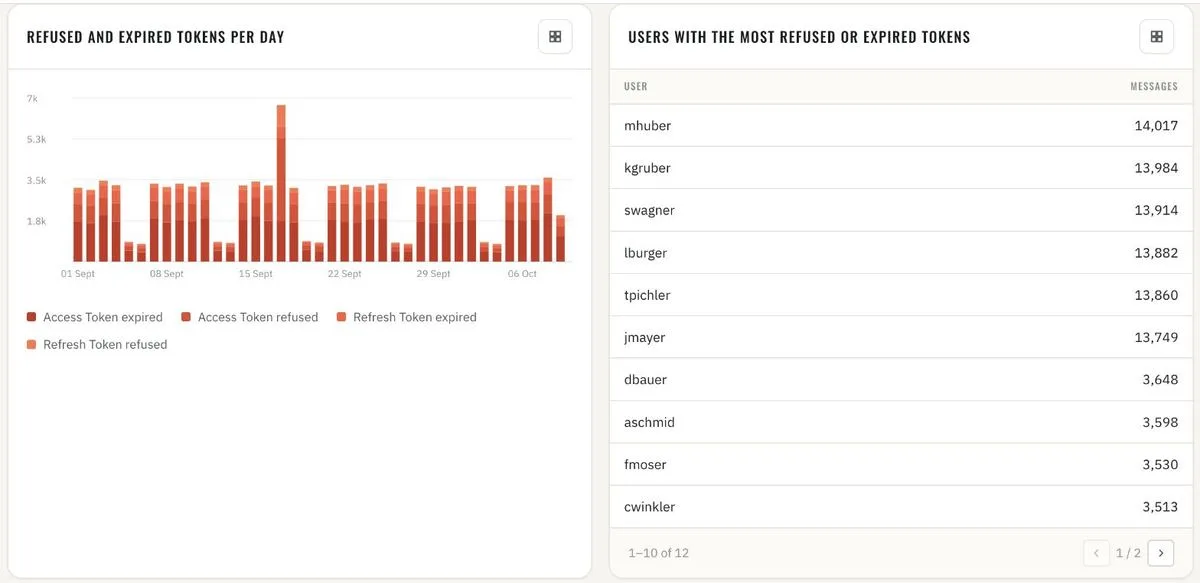Image resolution: width=1200 pixels, height=583 pixels.
Task: Open grid menu for Refused and Expired Tokens chart
Action: pos(555,37)
